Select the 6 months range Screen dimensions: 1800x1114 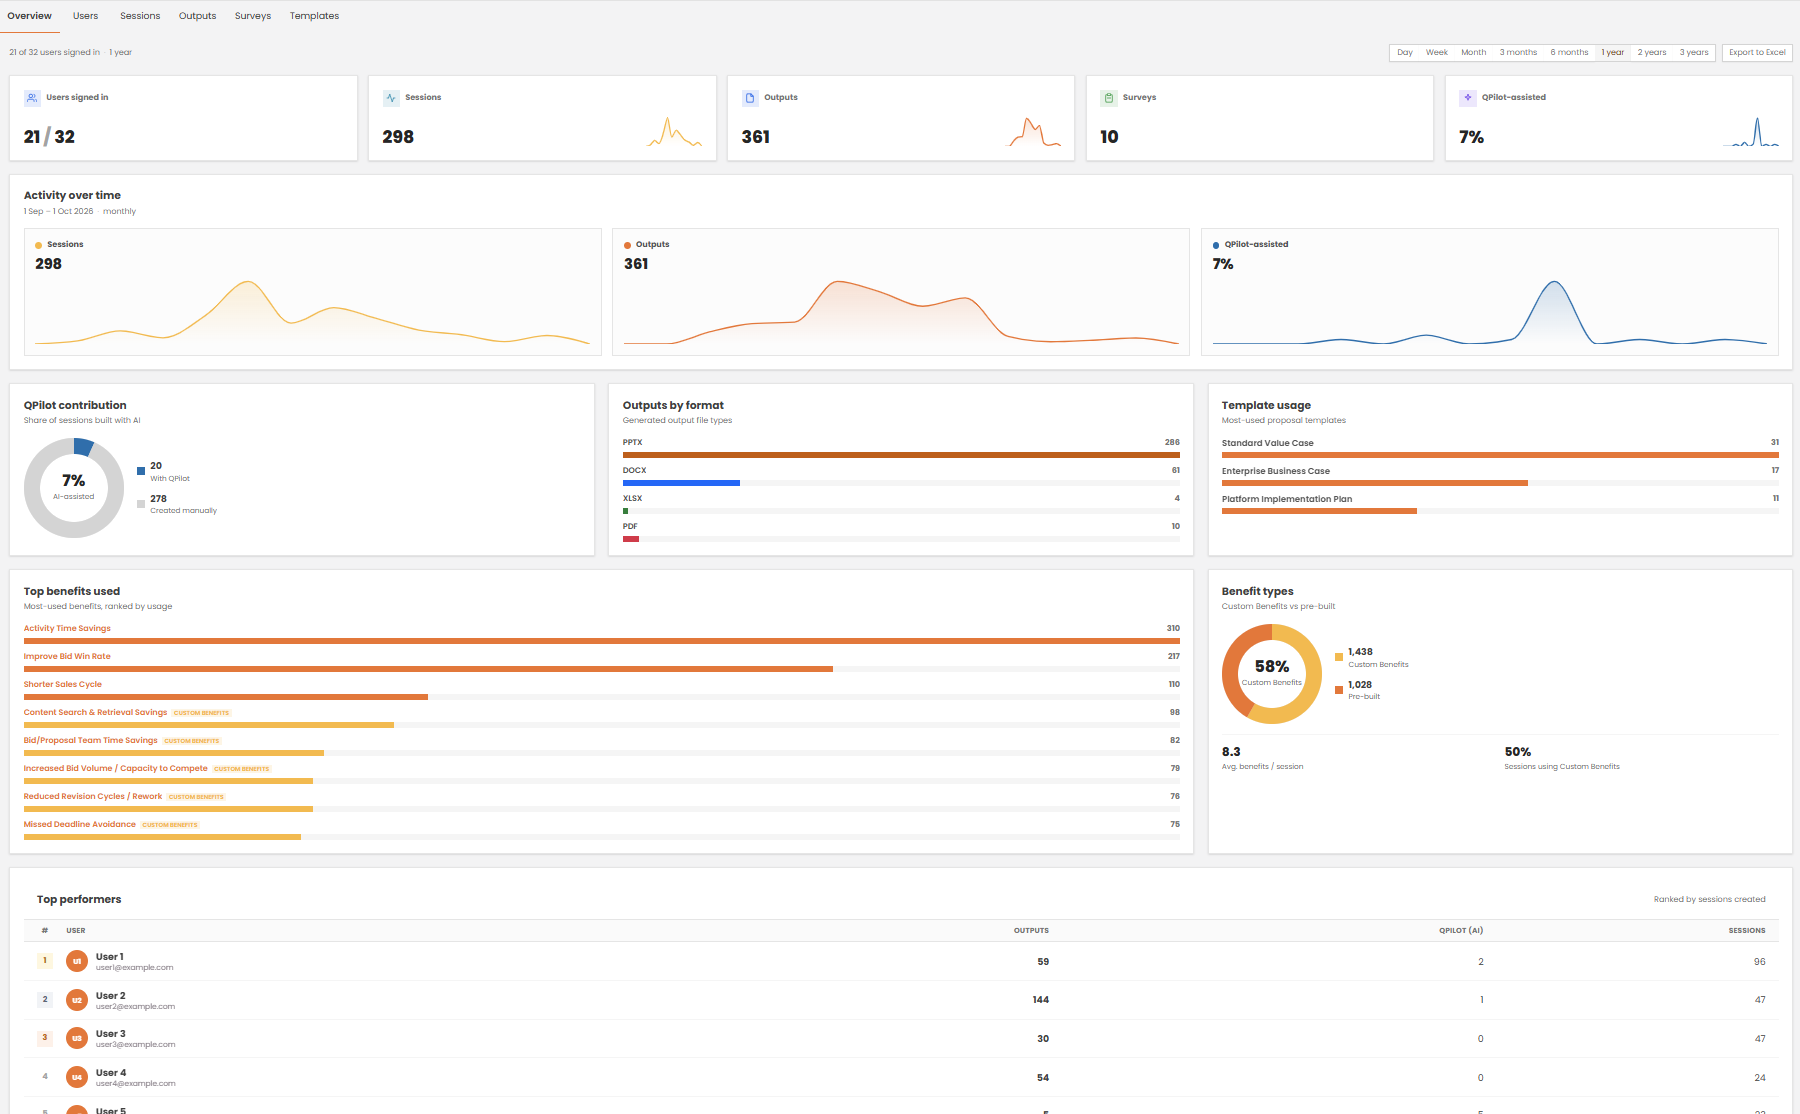click(1569, 52)
